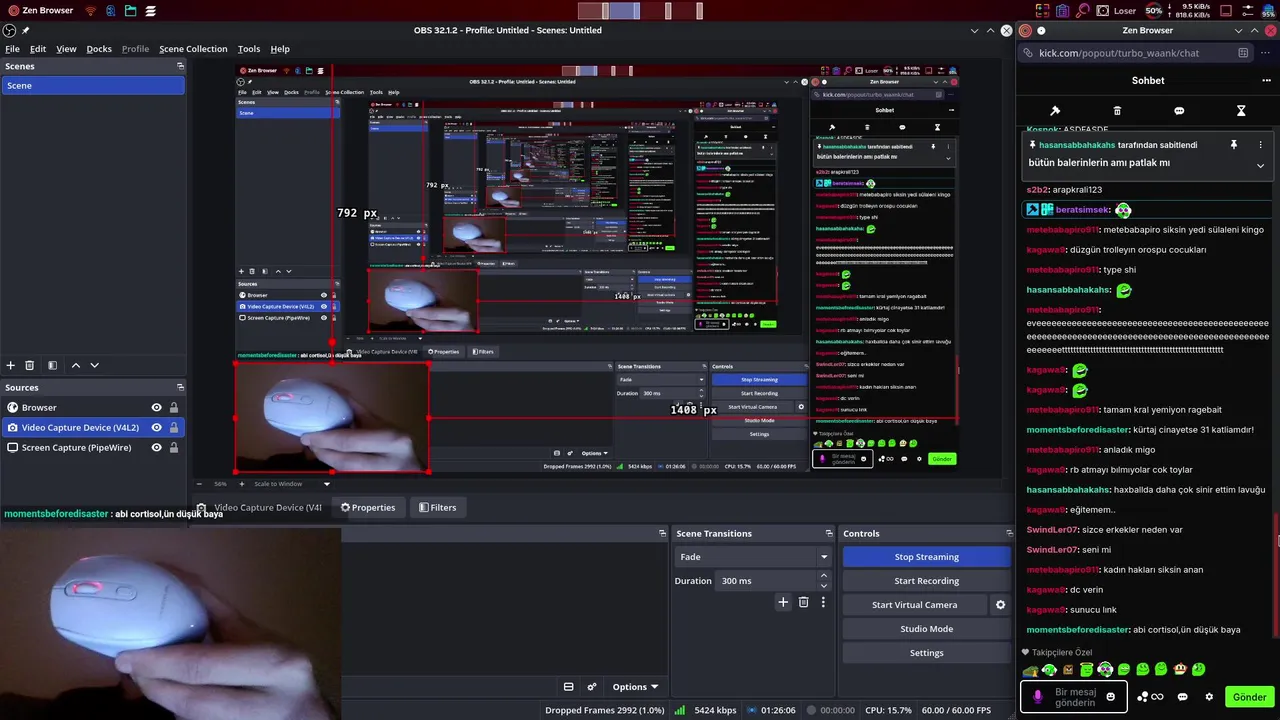
Task: Click the trash icon in Kick chat toolbar
Action: click(x=1117, y=111)
